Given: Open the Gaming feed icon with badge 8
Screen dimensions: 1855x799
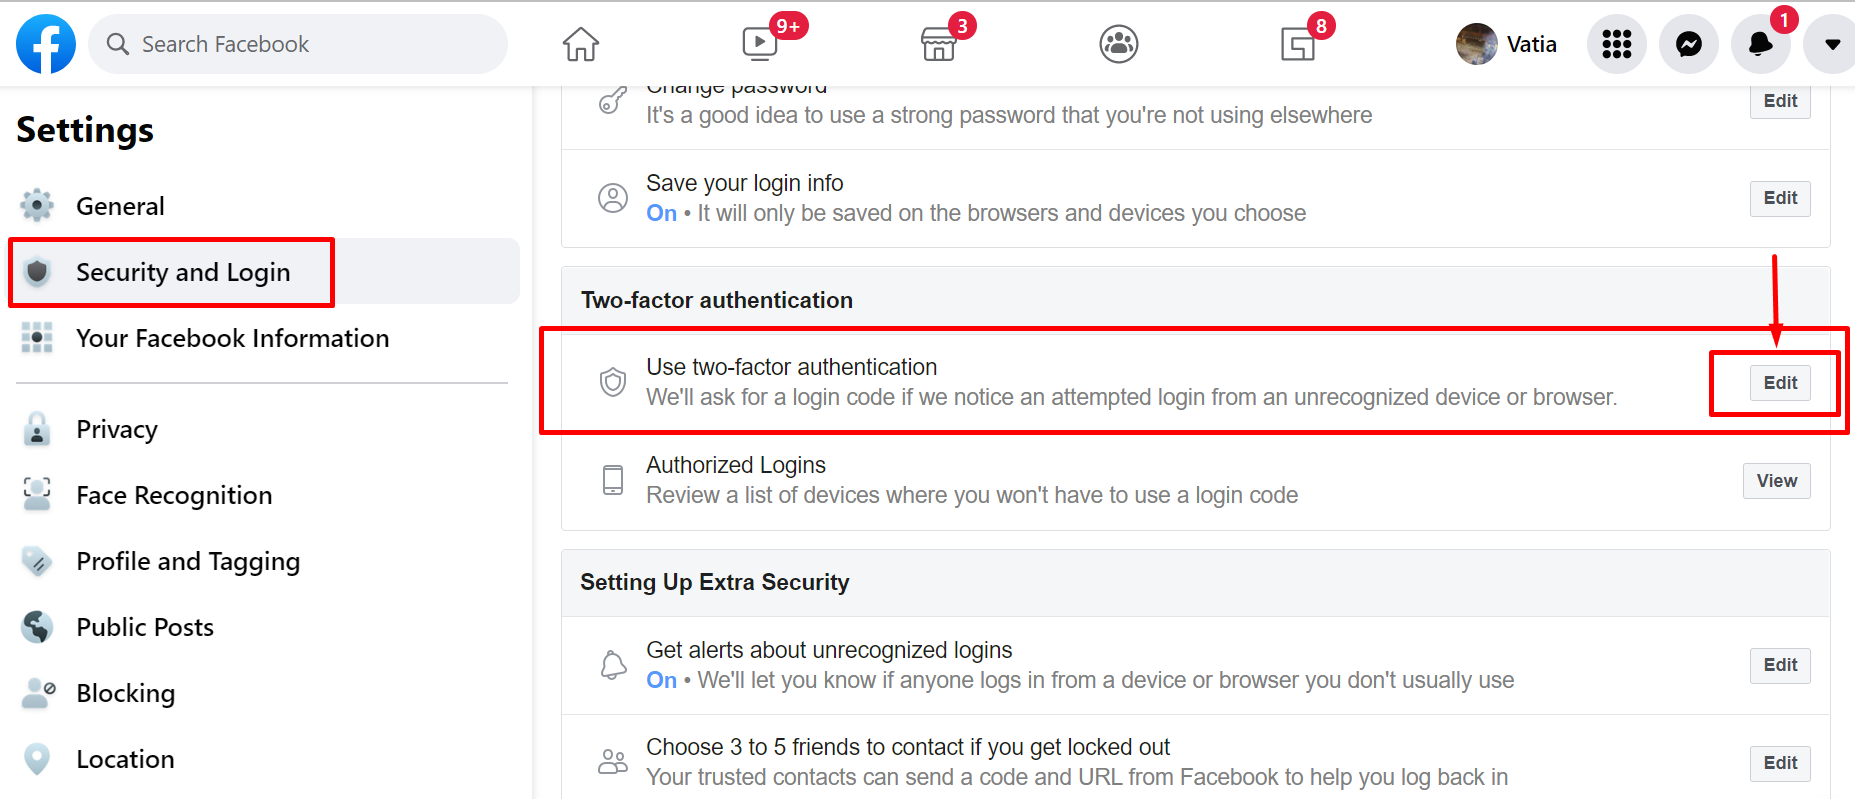Looking at the screenshot, I should pos(1298,44).
